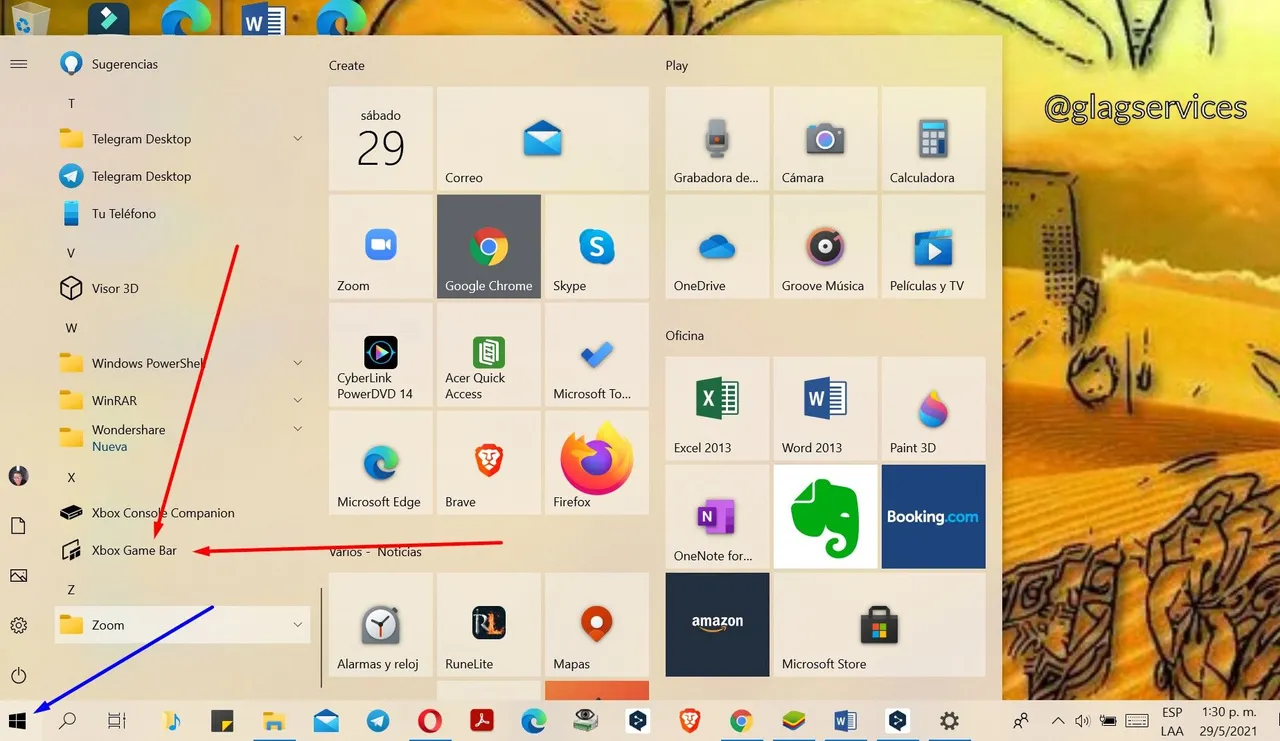This screenshot has height=741, width=1280.
Task: Launch the Brave tile in Start menu
Action: (489, 463)
